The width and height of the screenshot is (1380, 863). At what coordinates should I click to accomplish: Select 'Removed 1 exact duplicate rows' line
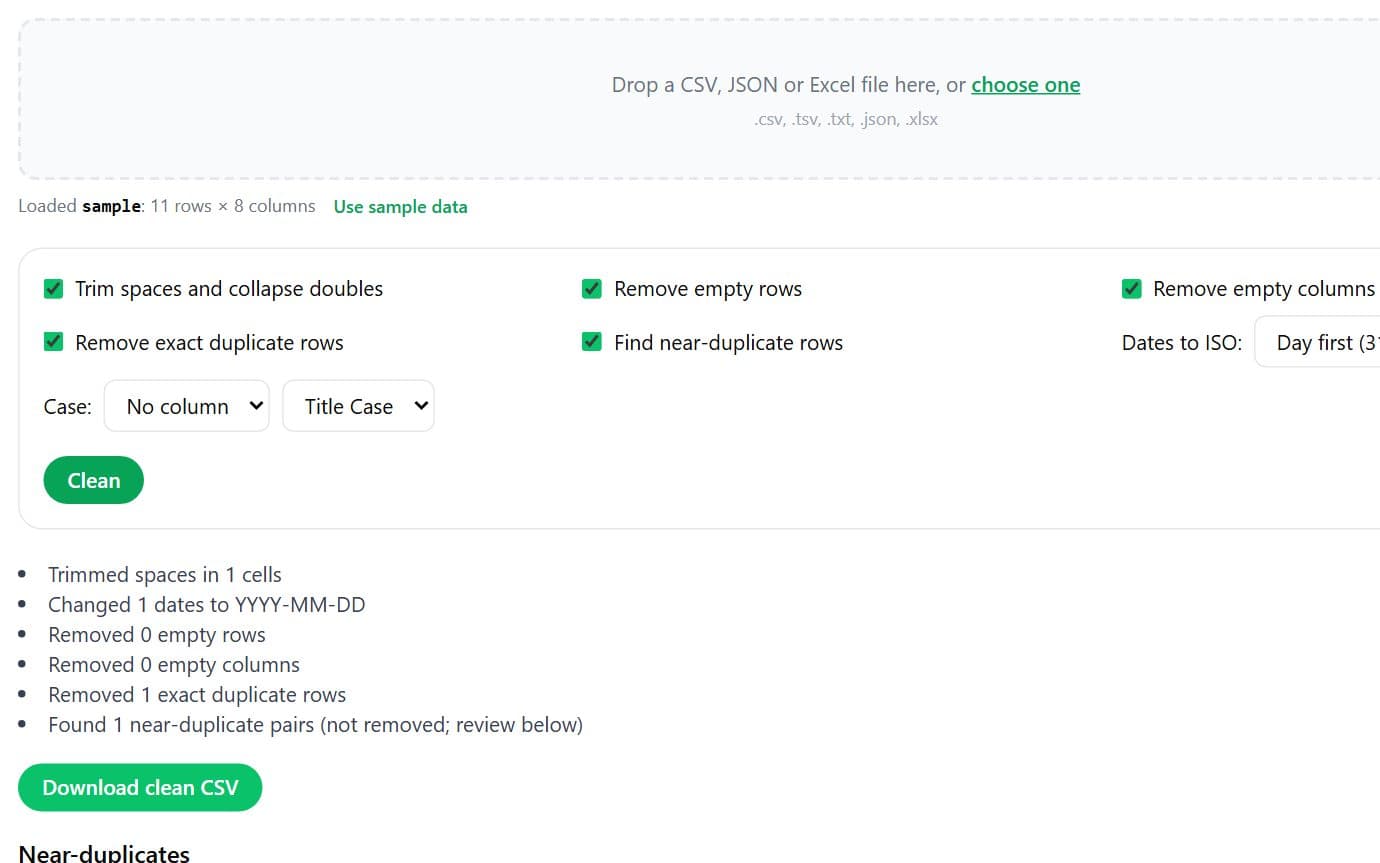click(x=197, y=695)
